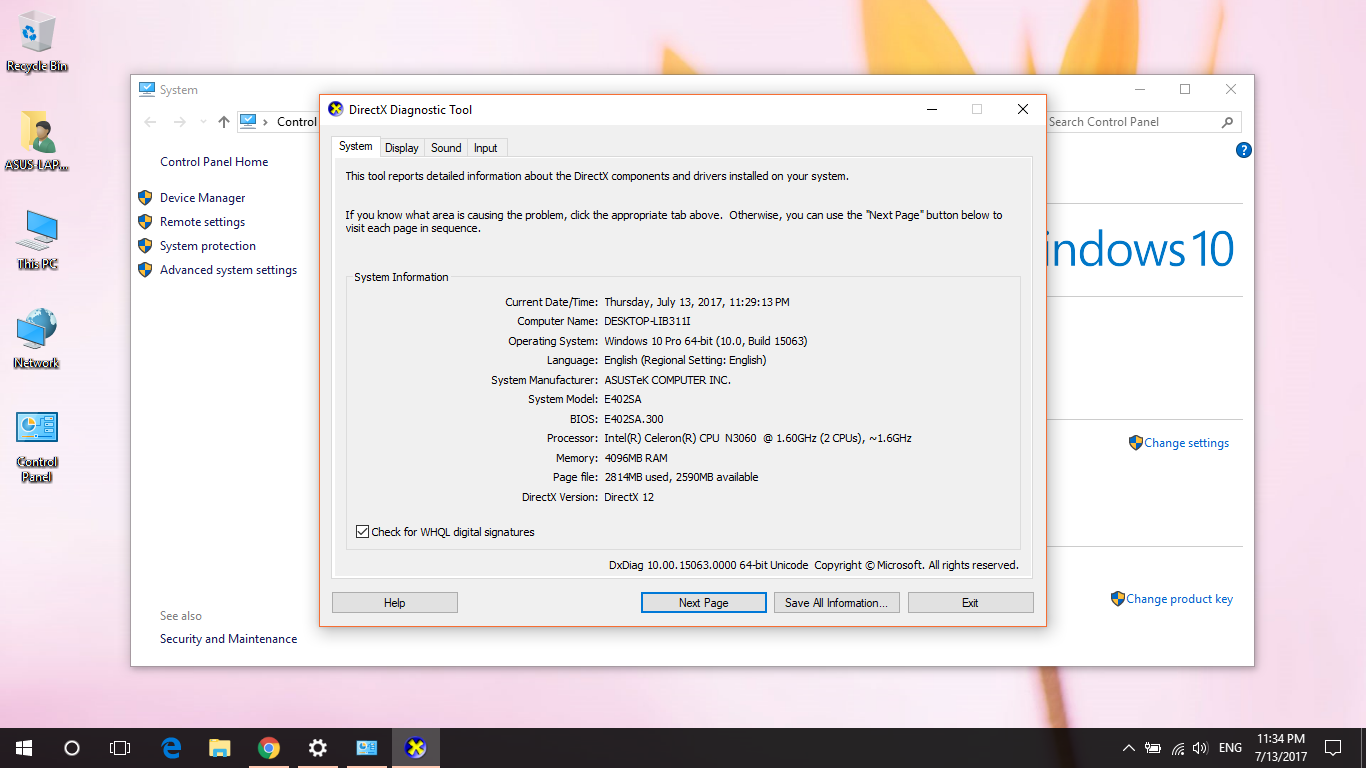Screen dimensions: 1366x768
Task: Click the ENG language indicator
Action: (x=1231, y=748)
